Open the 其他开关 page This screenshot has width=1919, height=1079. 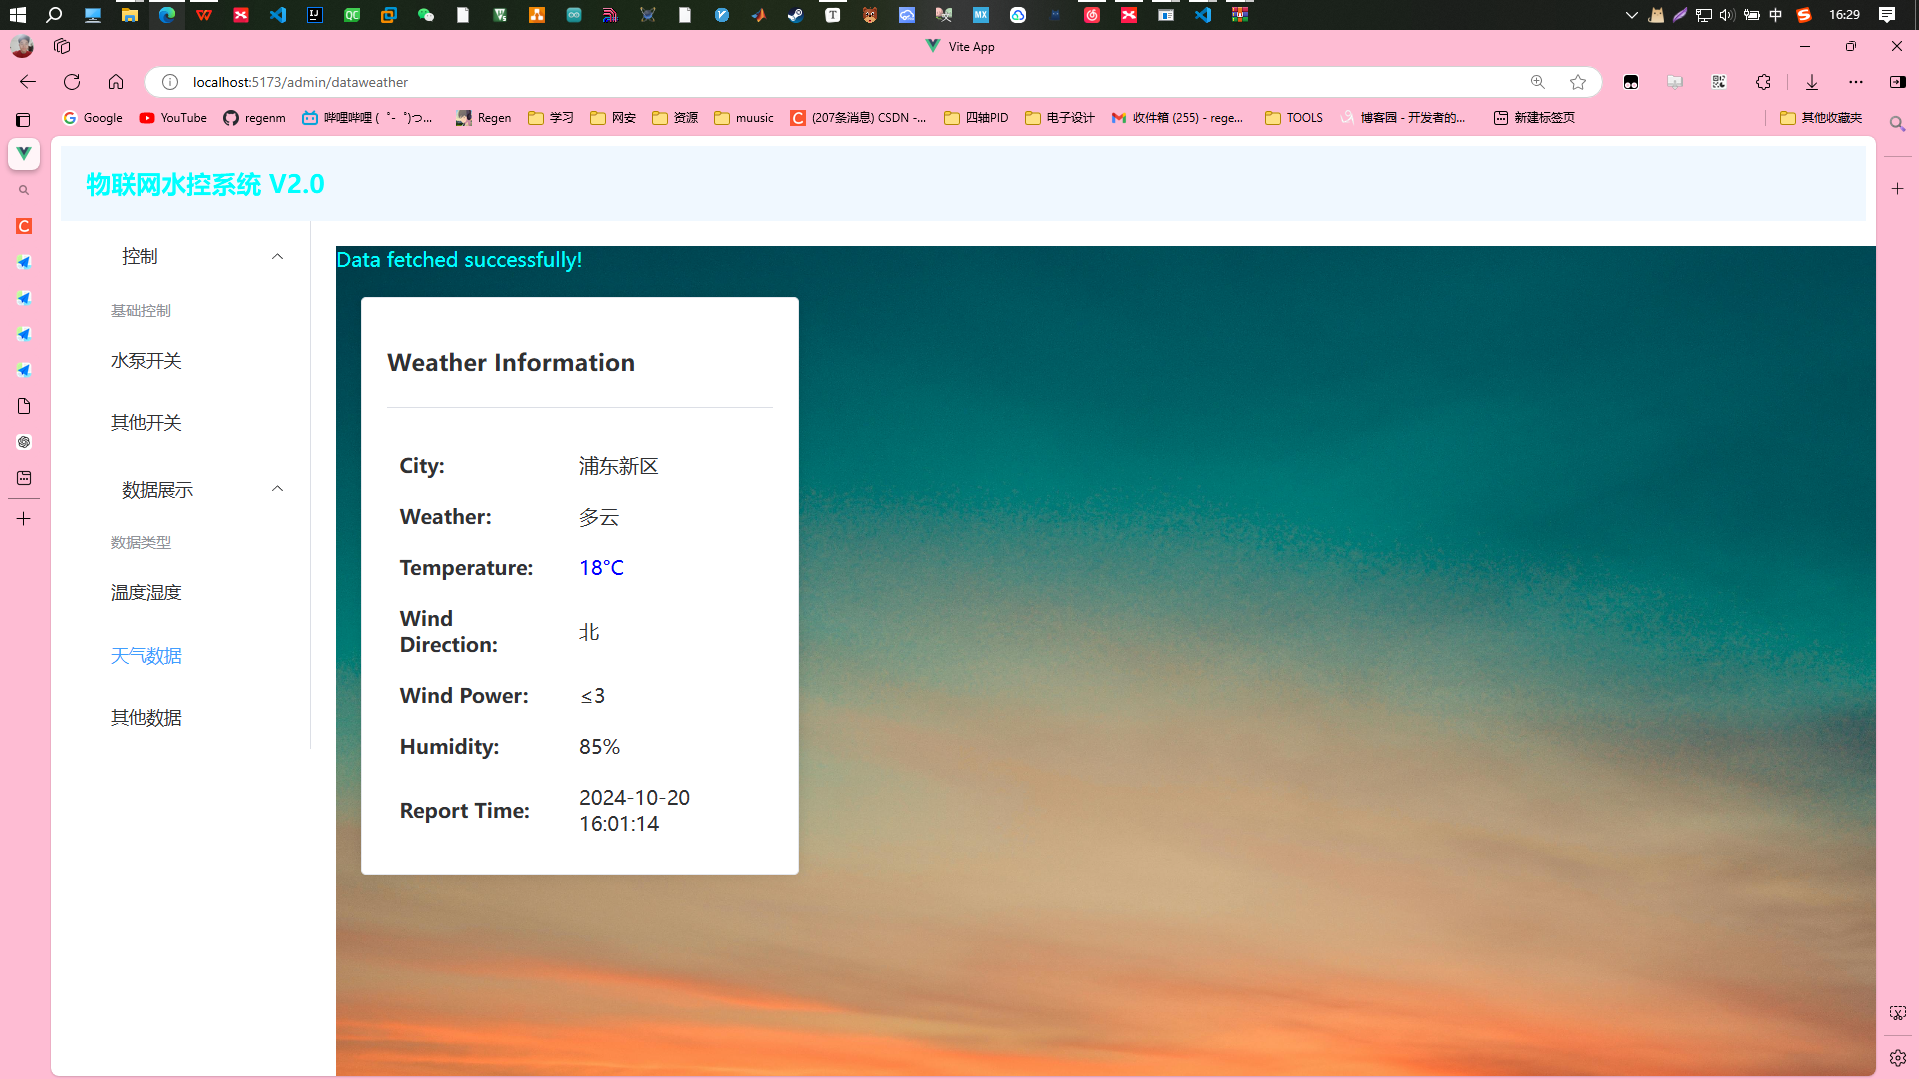tap(146, 423)
